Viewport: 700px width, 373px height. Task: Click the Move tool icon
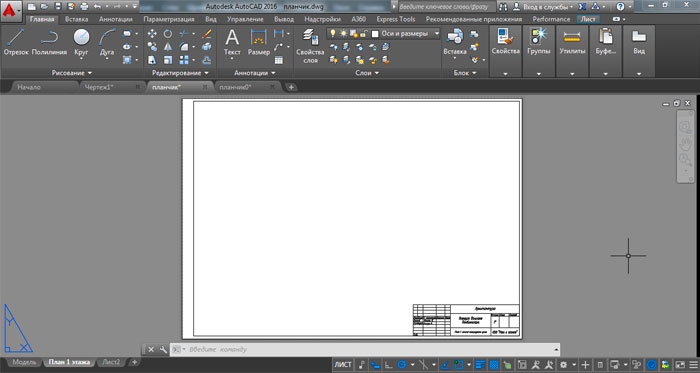pos(152,33)
